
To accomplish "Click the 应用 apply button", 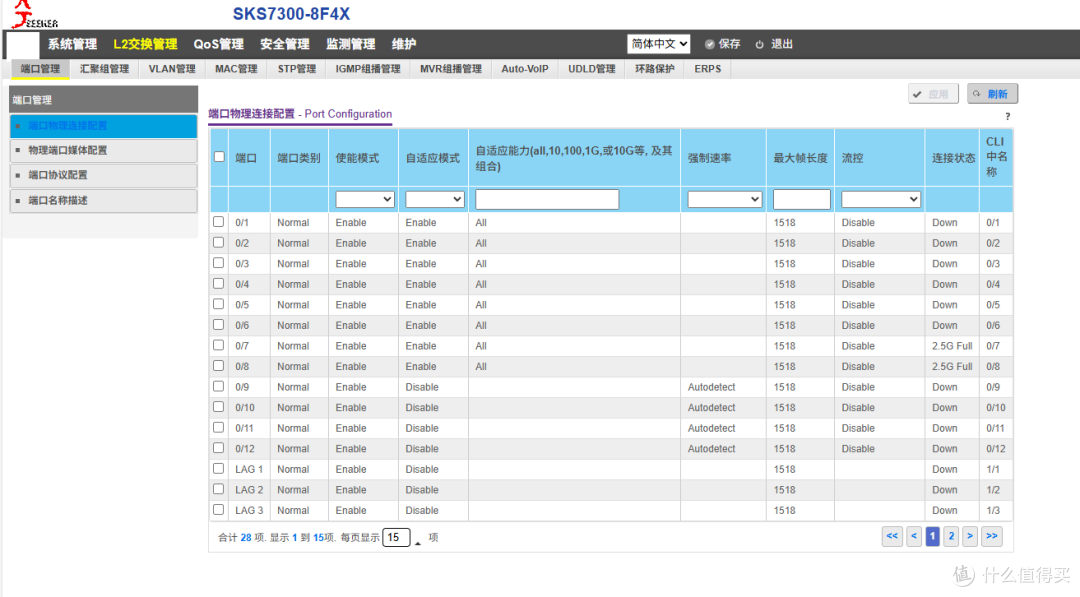I will pyautogui.click(x=933, y=94).
